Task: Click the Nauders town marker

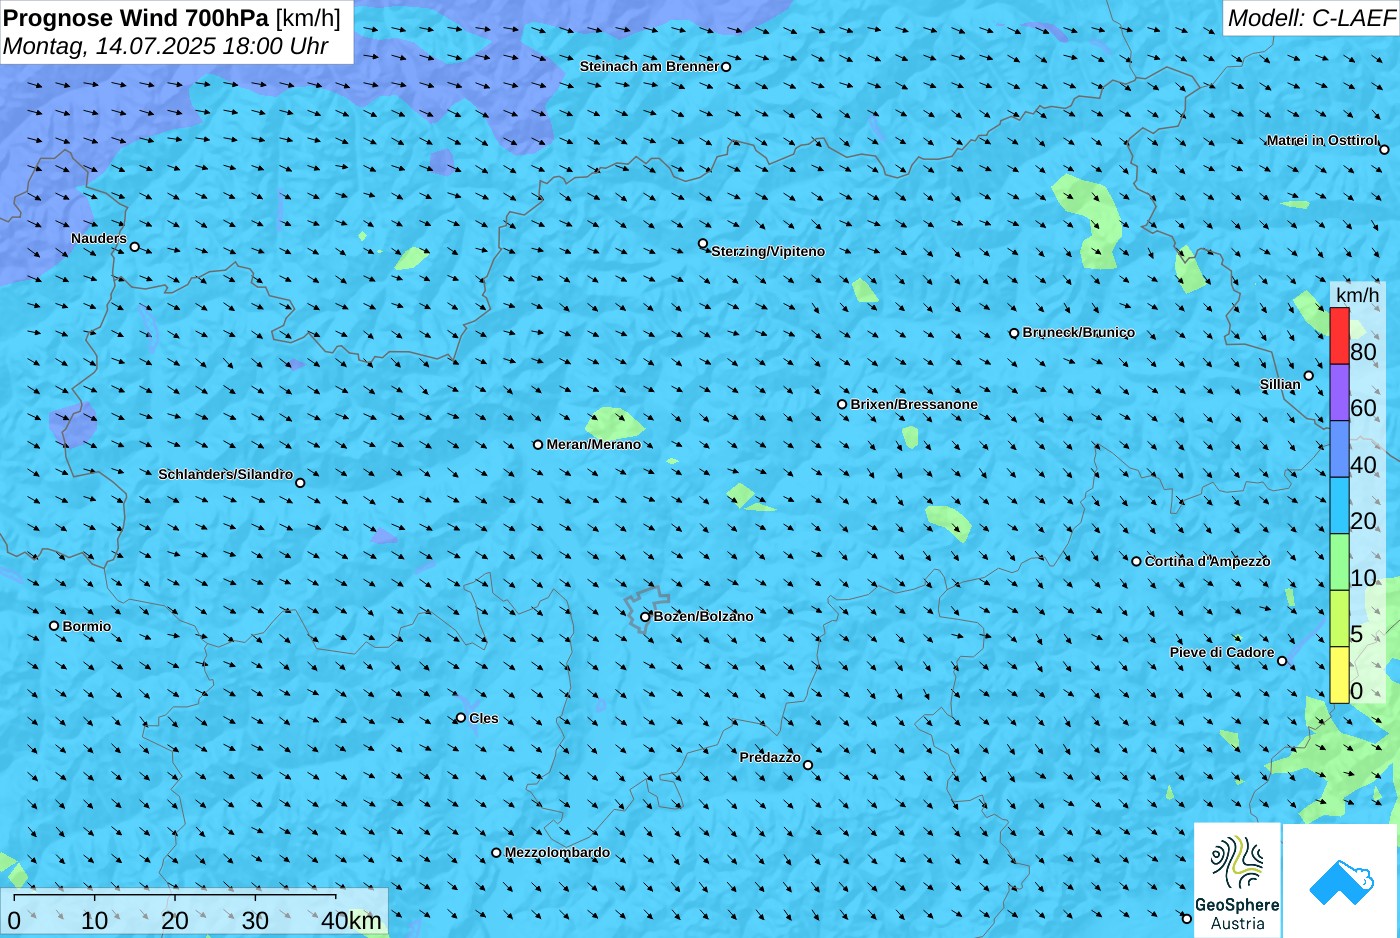Action: pos(135,247)
